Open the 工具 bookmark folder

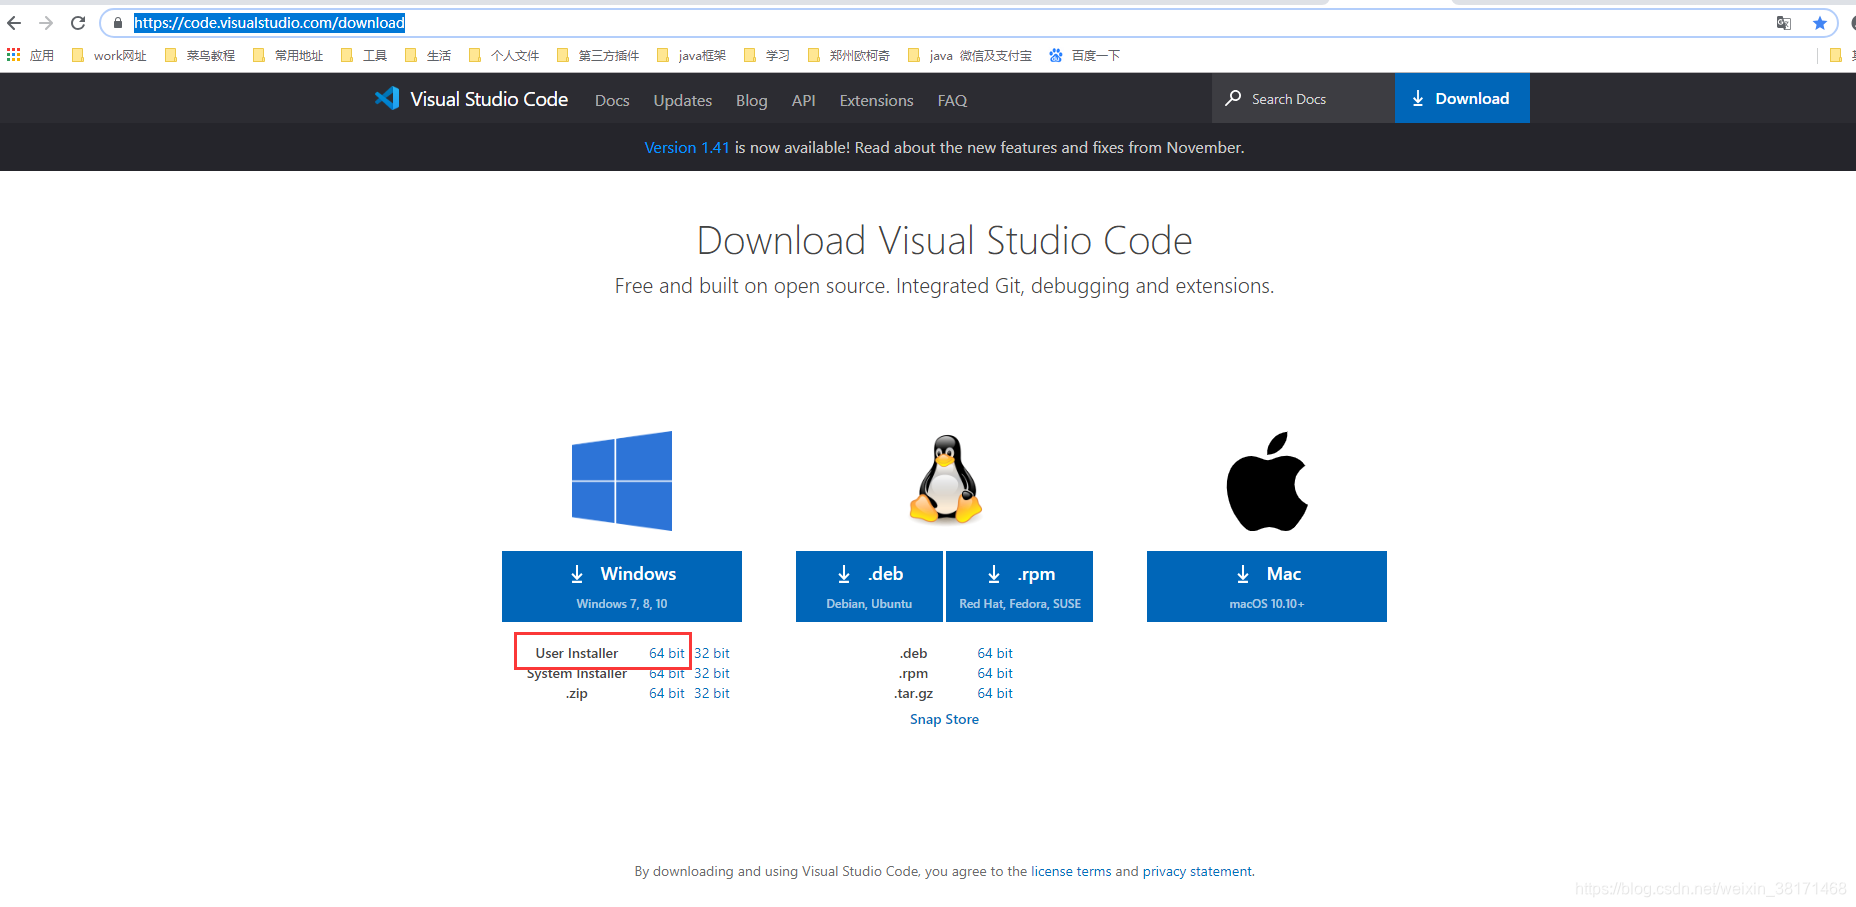[x=364, y=55]
